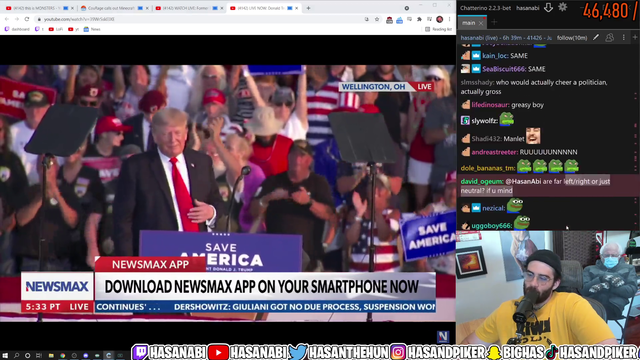The width and height of the screenshot is (640, 360).
Task: Open File Explorer from the taskbar
Action: [51, 356]
